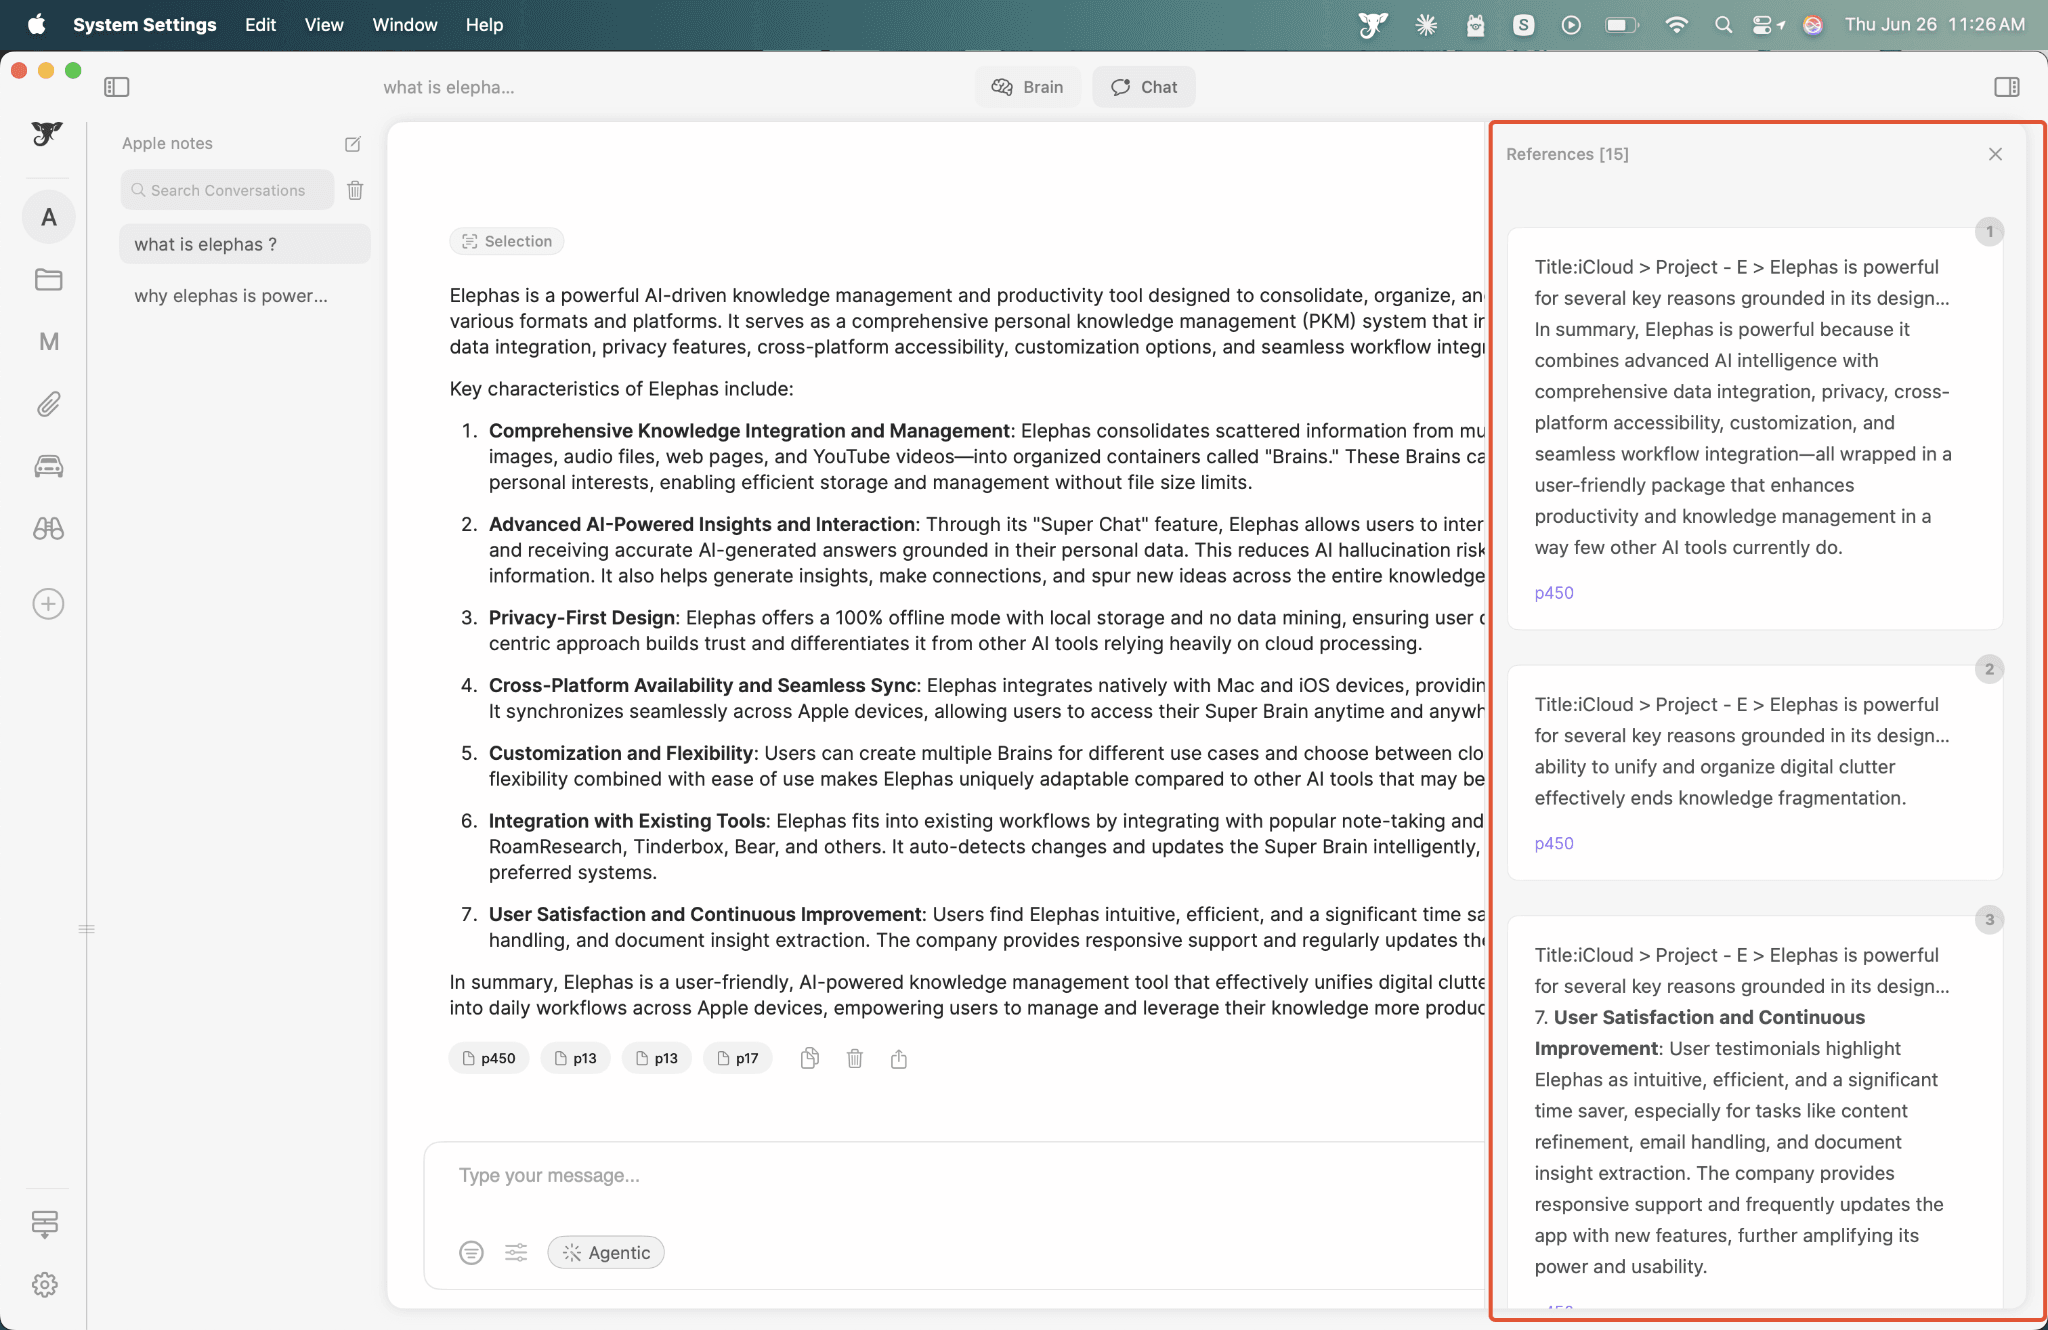
Task: Close the References panel
Action: (x=1995, y=154)
